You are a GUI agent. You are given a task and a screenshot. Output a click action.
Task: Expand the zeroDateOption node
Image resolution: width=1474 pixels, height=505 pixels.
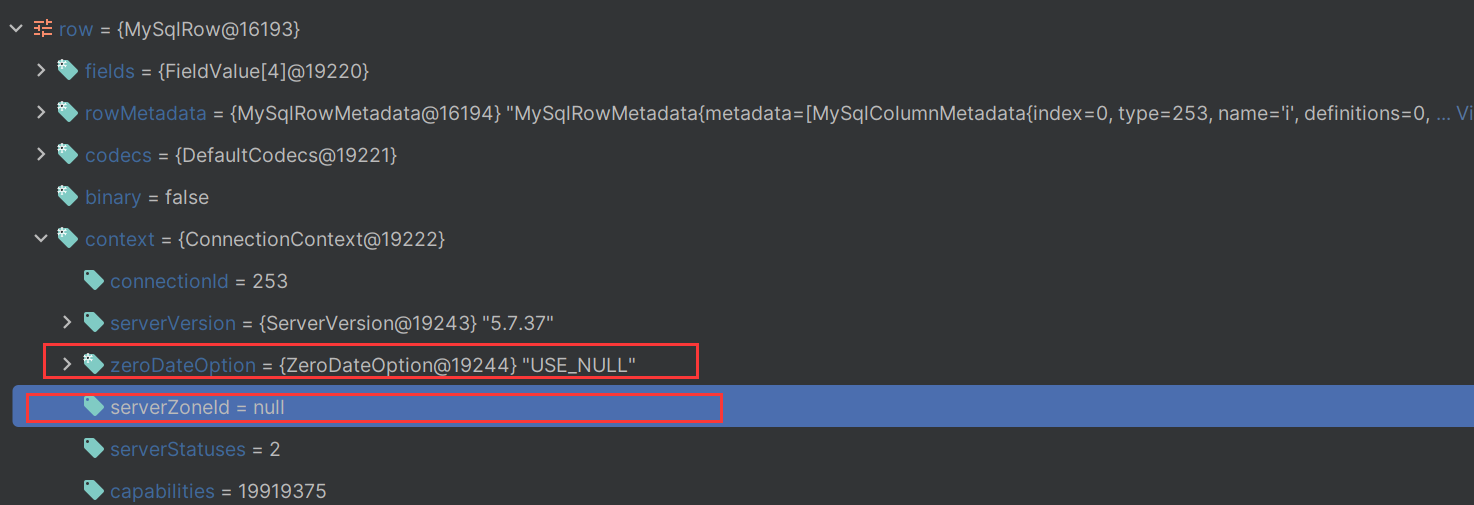coord(67,364)
